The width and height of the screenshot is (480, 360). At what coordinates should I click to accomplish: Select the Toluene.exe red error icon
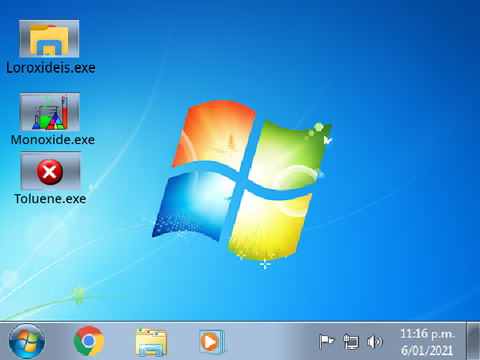(x=50, y=171)
